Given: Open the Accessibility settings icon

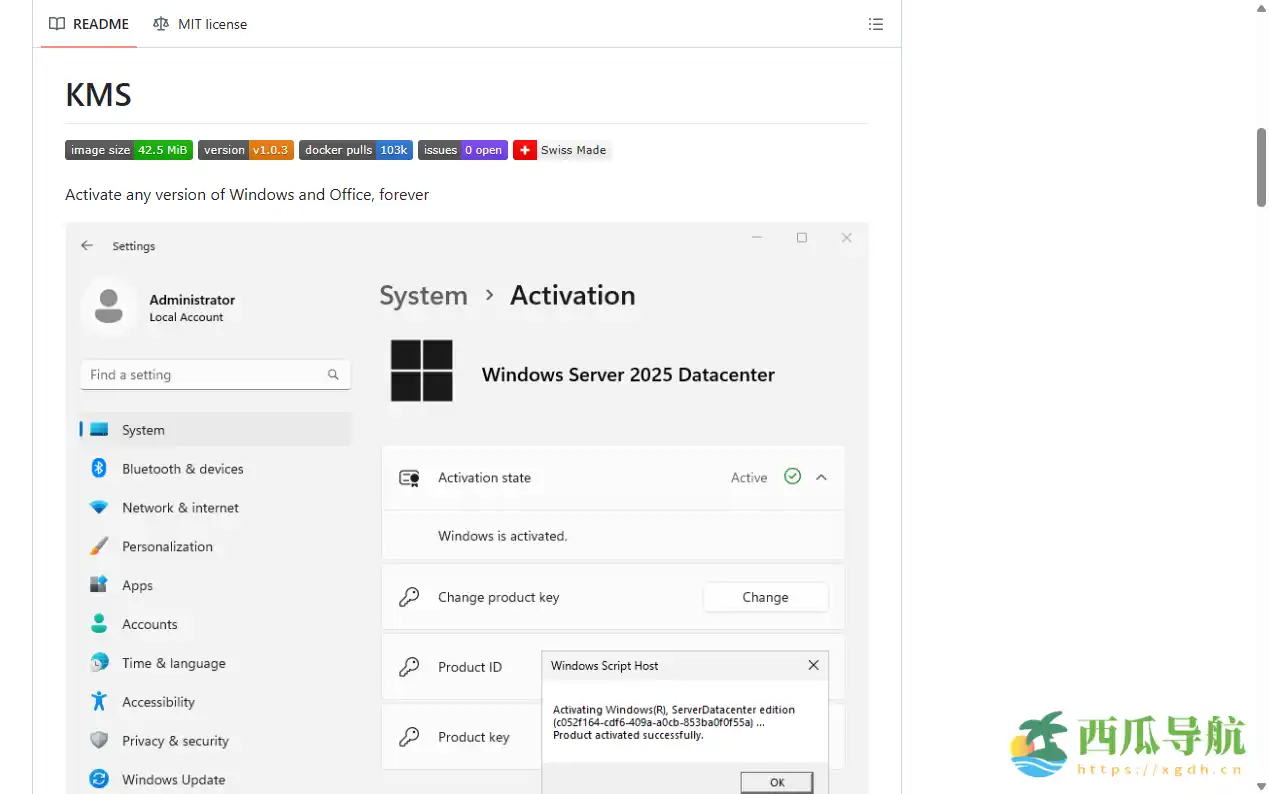Looking at the screenshot, I should click(99, 701).
